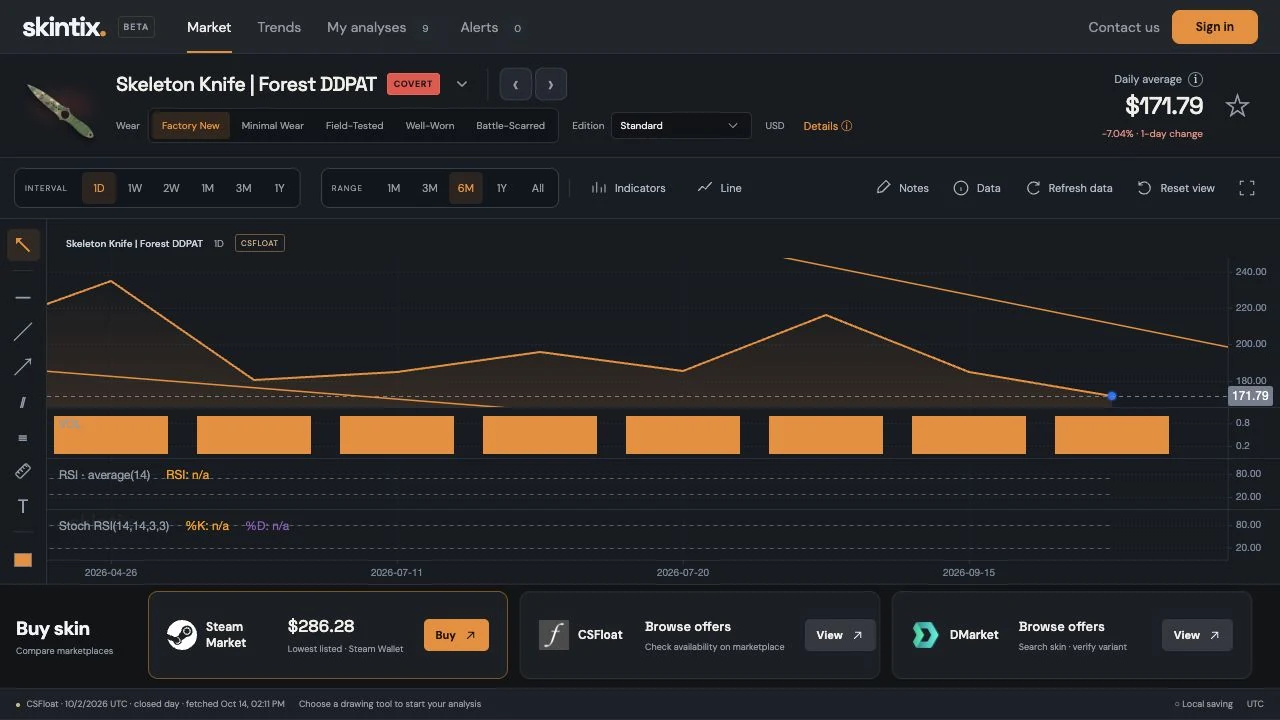Open the Edition Standard dropdown
Viewport: 1280px width, 720px height.
[x=679, y=126]
